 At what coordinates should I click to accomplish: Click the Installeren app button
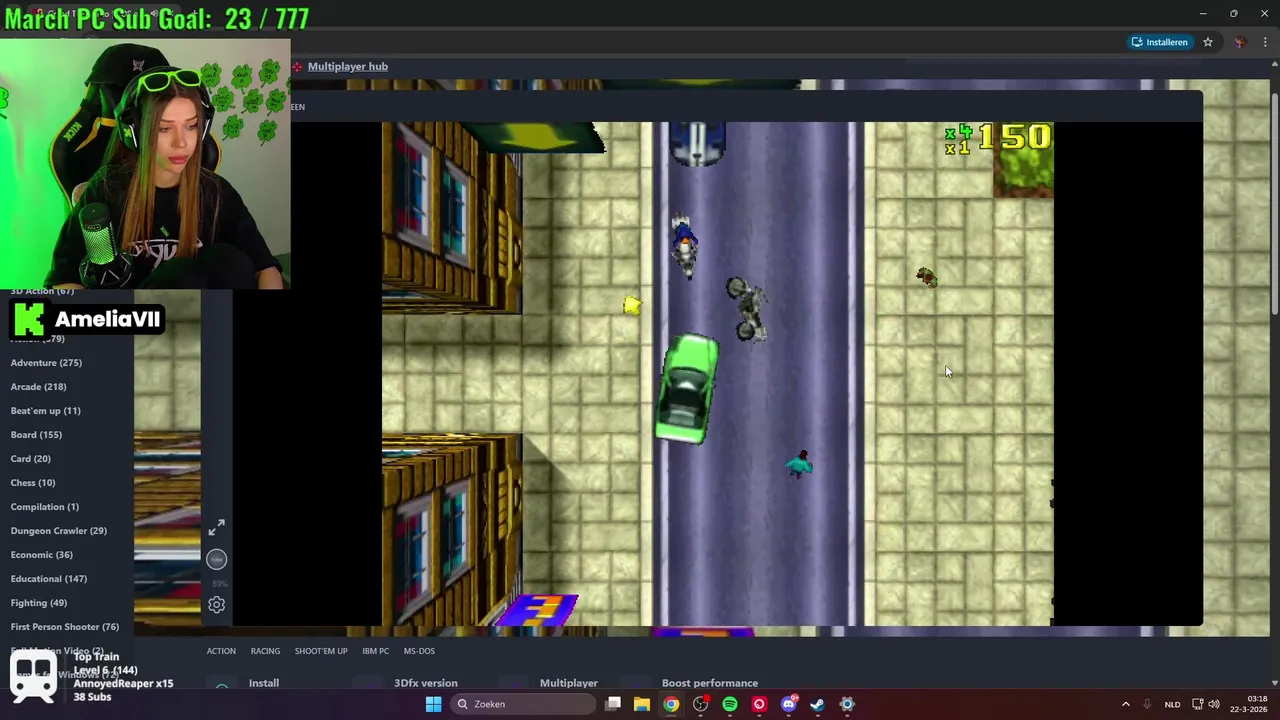point(1159,42)
